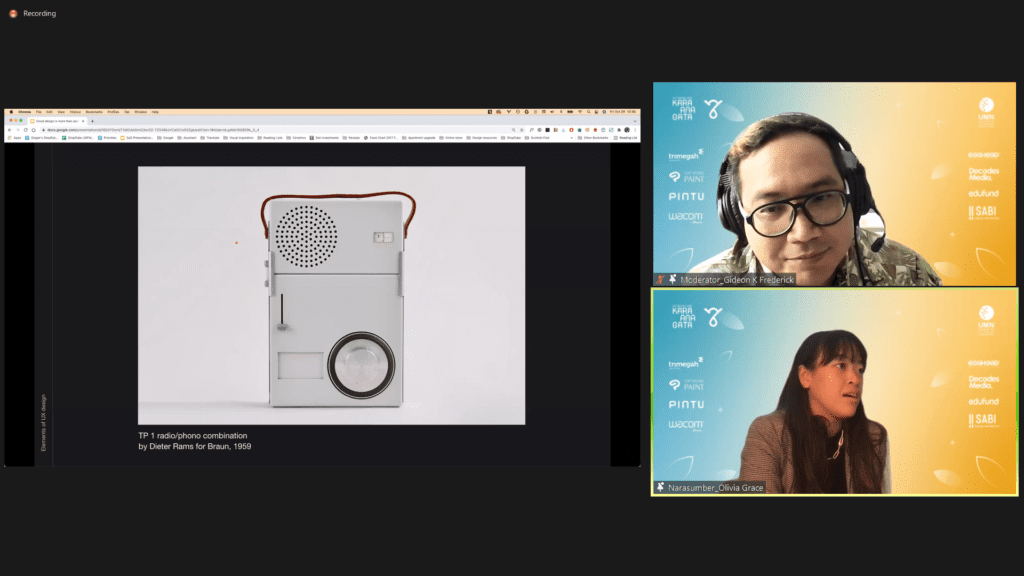Open a new browser tab with plus icon
1024x576 pixels.
(92, 121)
